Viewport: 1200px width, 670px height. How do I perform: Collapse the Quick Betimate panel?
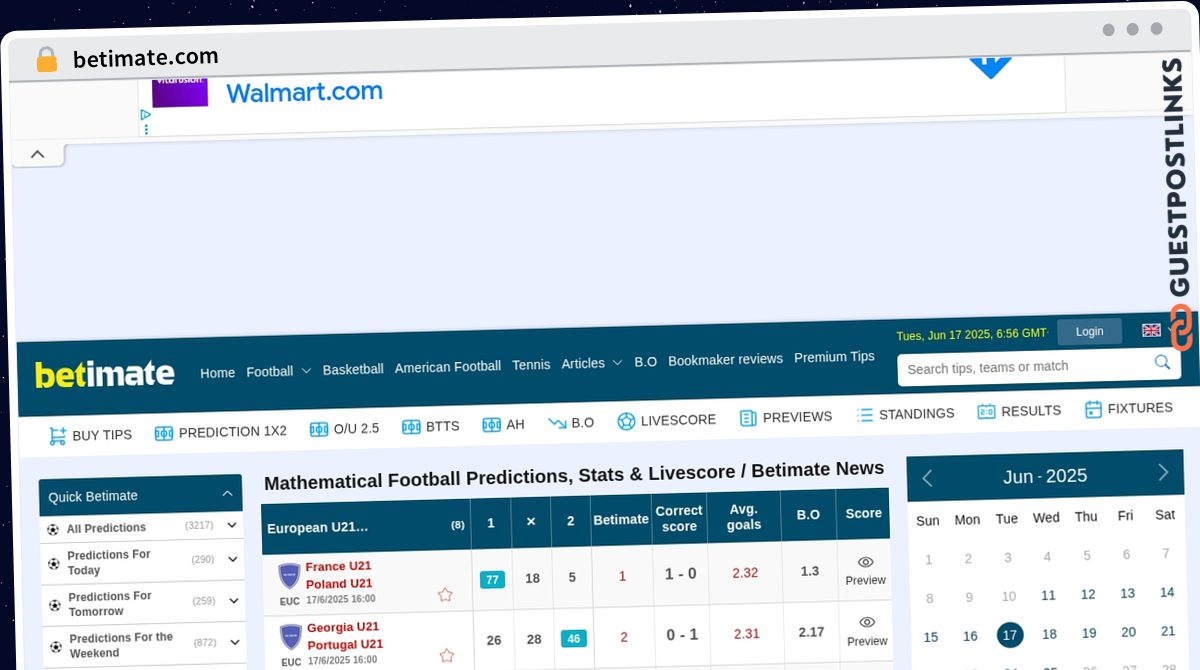click(x=227, y=493)
